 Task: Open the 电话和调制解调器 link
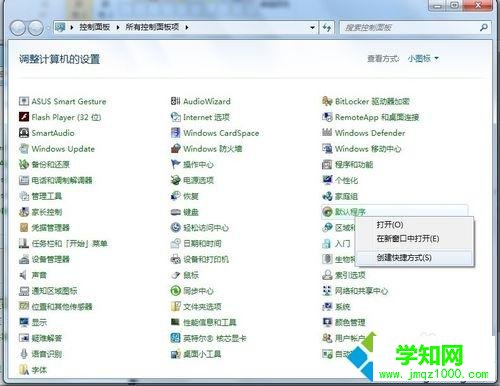pyautogui.click(x=62, y=180)
